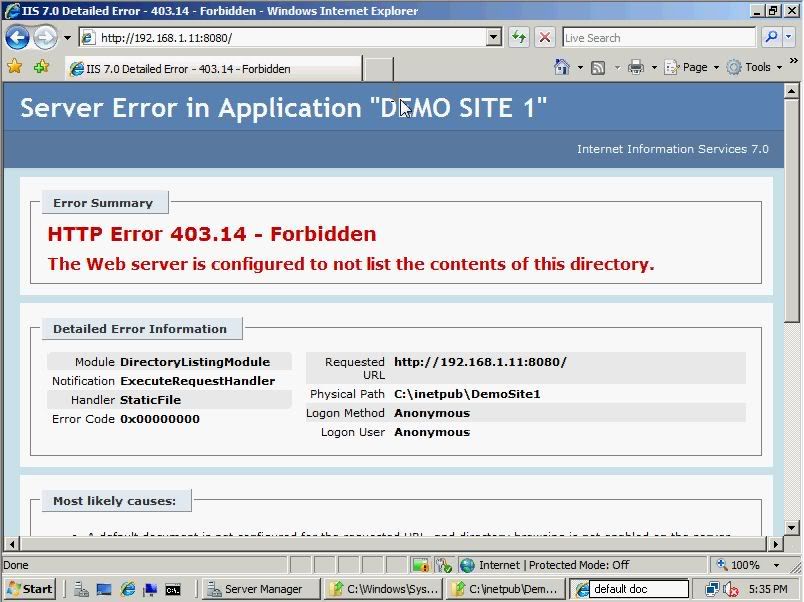
Task: Click the Add to Favorites icon
Action: point(42,67)
